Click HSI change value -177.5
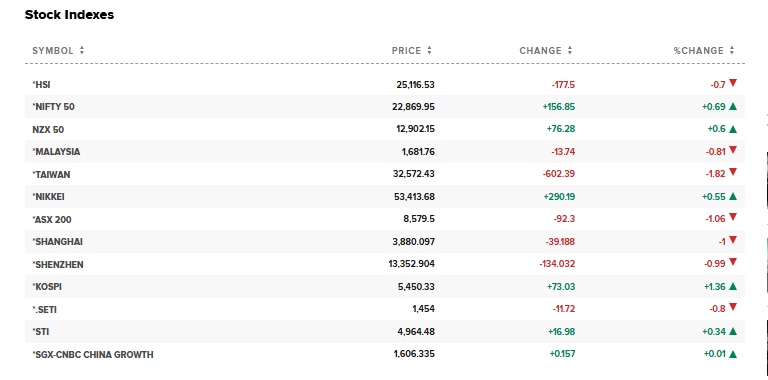768x380 pixels. [563, 85]
